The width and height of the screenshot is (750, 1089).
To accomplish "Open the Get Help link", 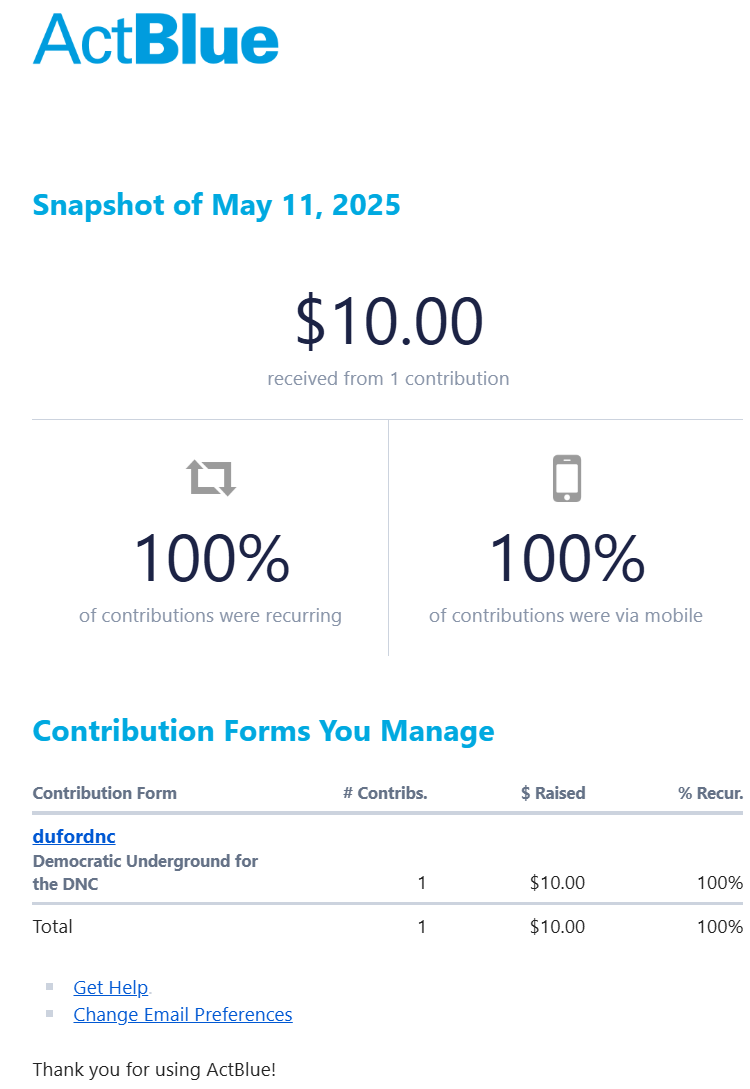I will 111,987.
